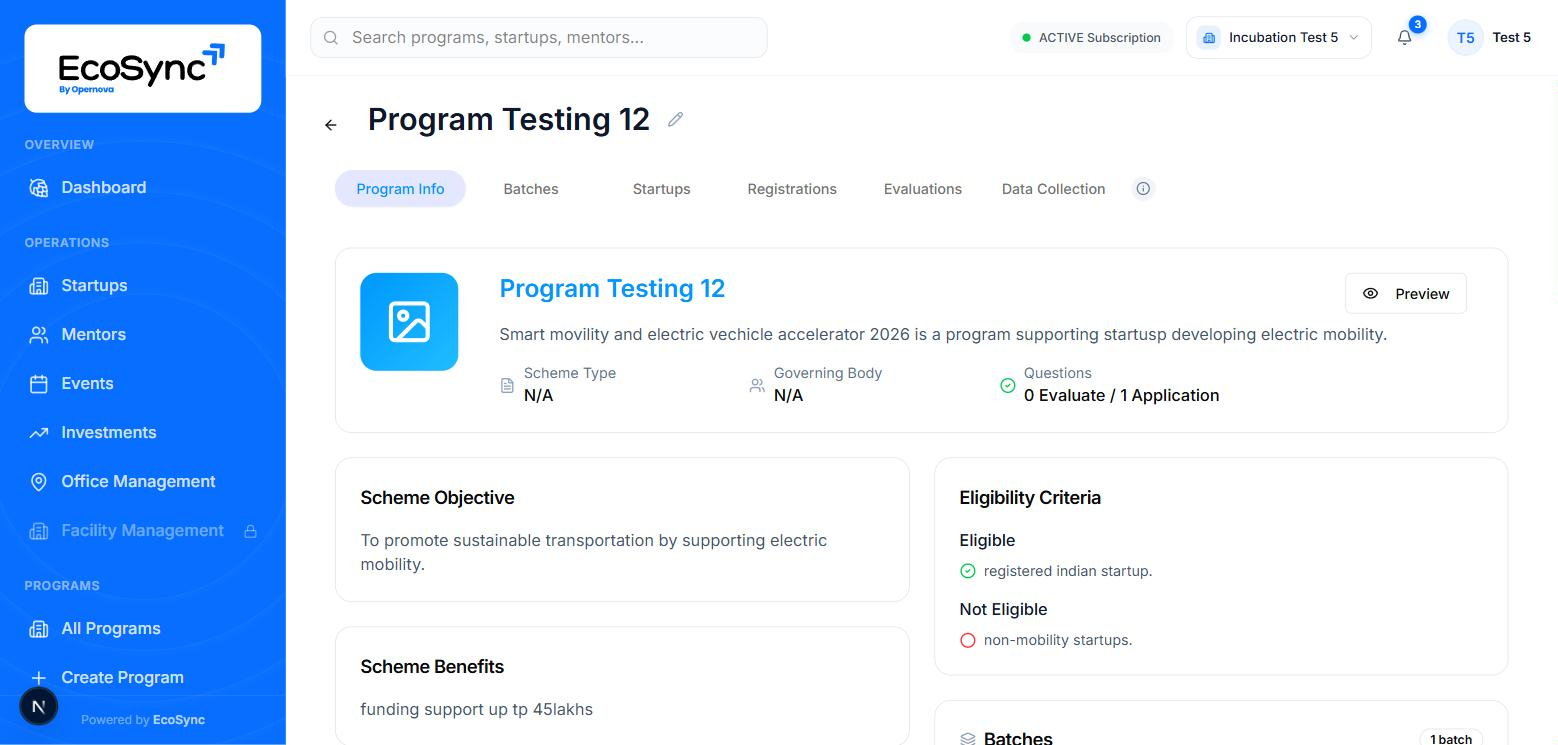Click the incubator icon in organization selector
This screenshot has height=745, width=1558.
pyautogui.click(x=1209, y=38)
